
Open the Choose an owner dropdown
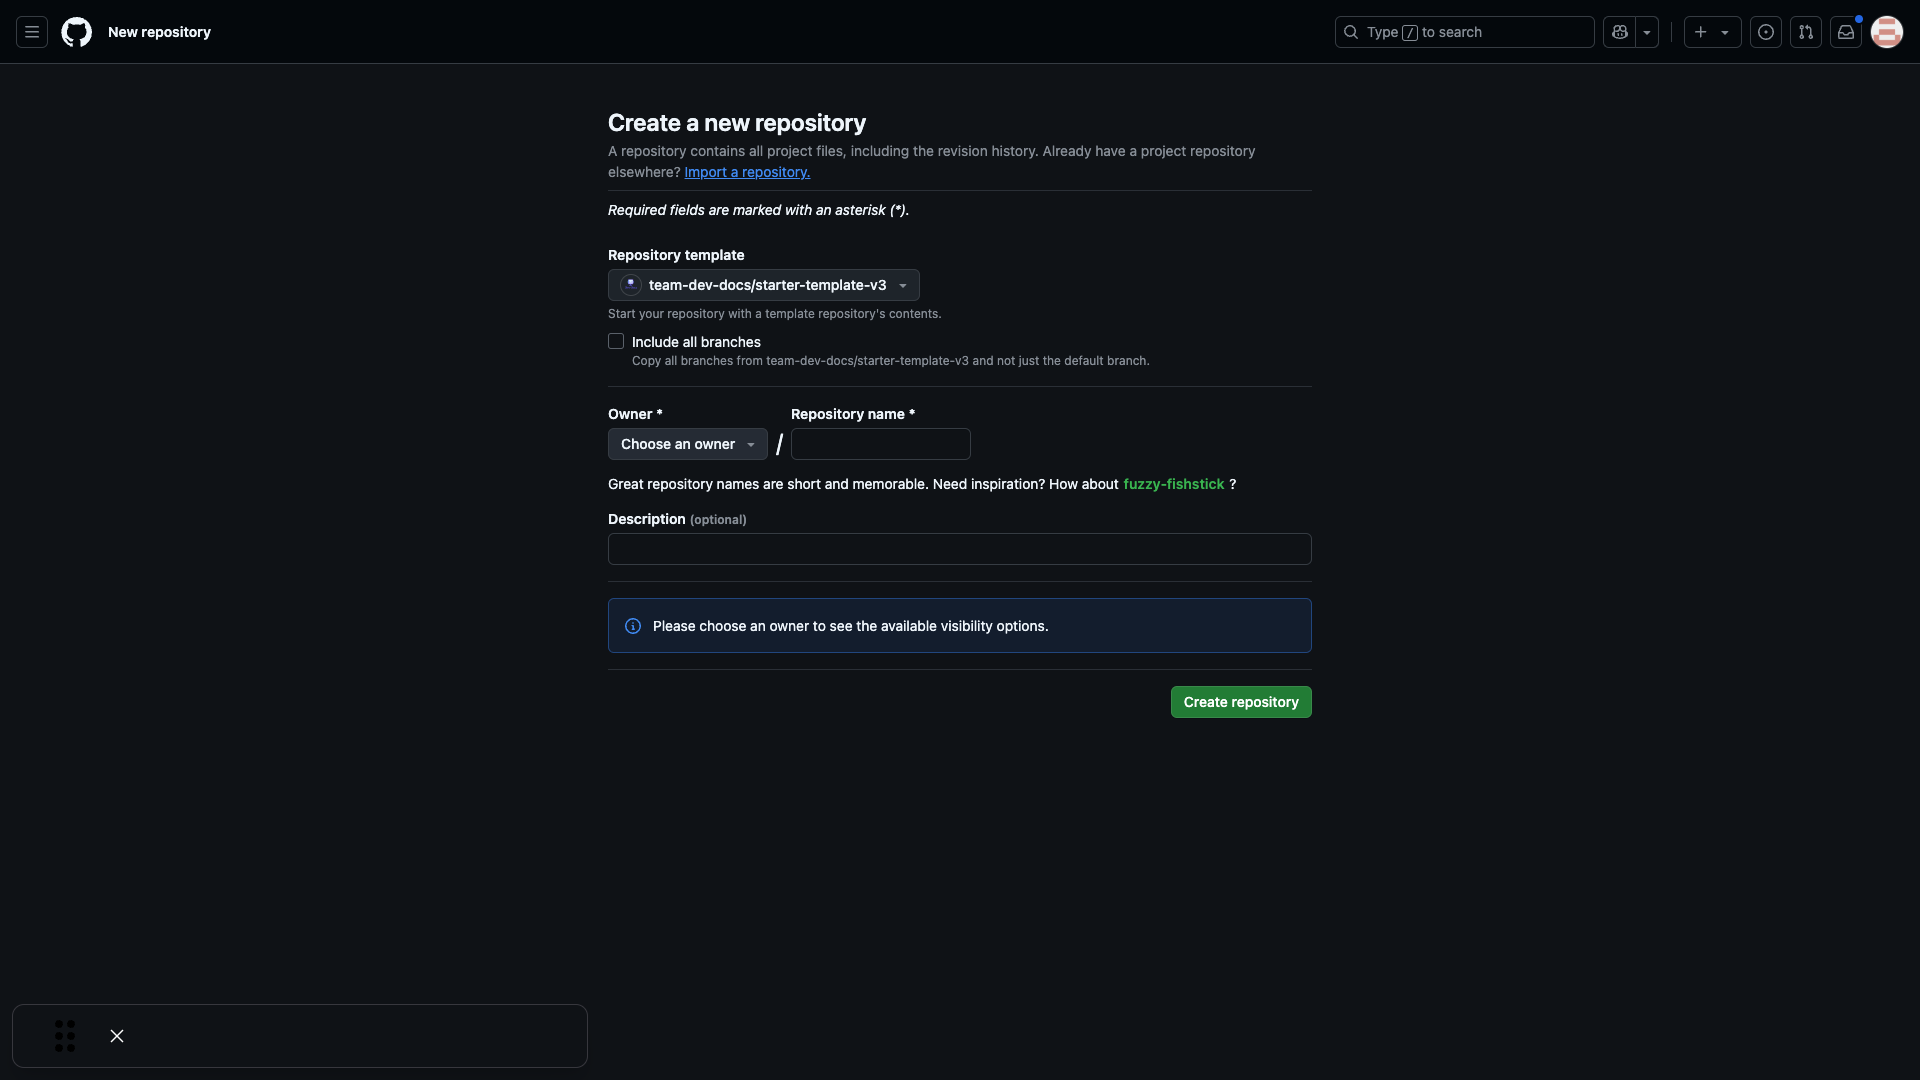(687, 444)
